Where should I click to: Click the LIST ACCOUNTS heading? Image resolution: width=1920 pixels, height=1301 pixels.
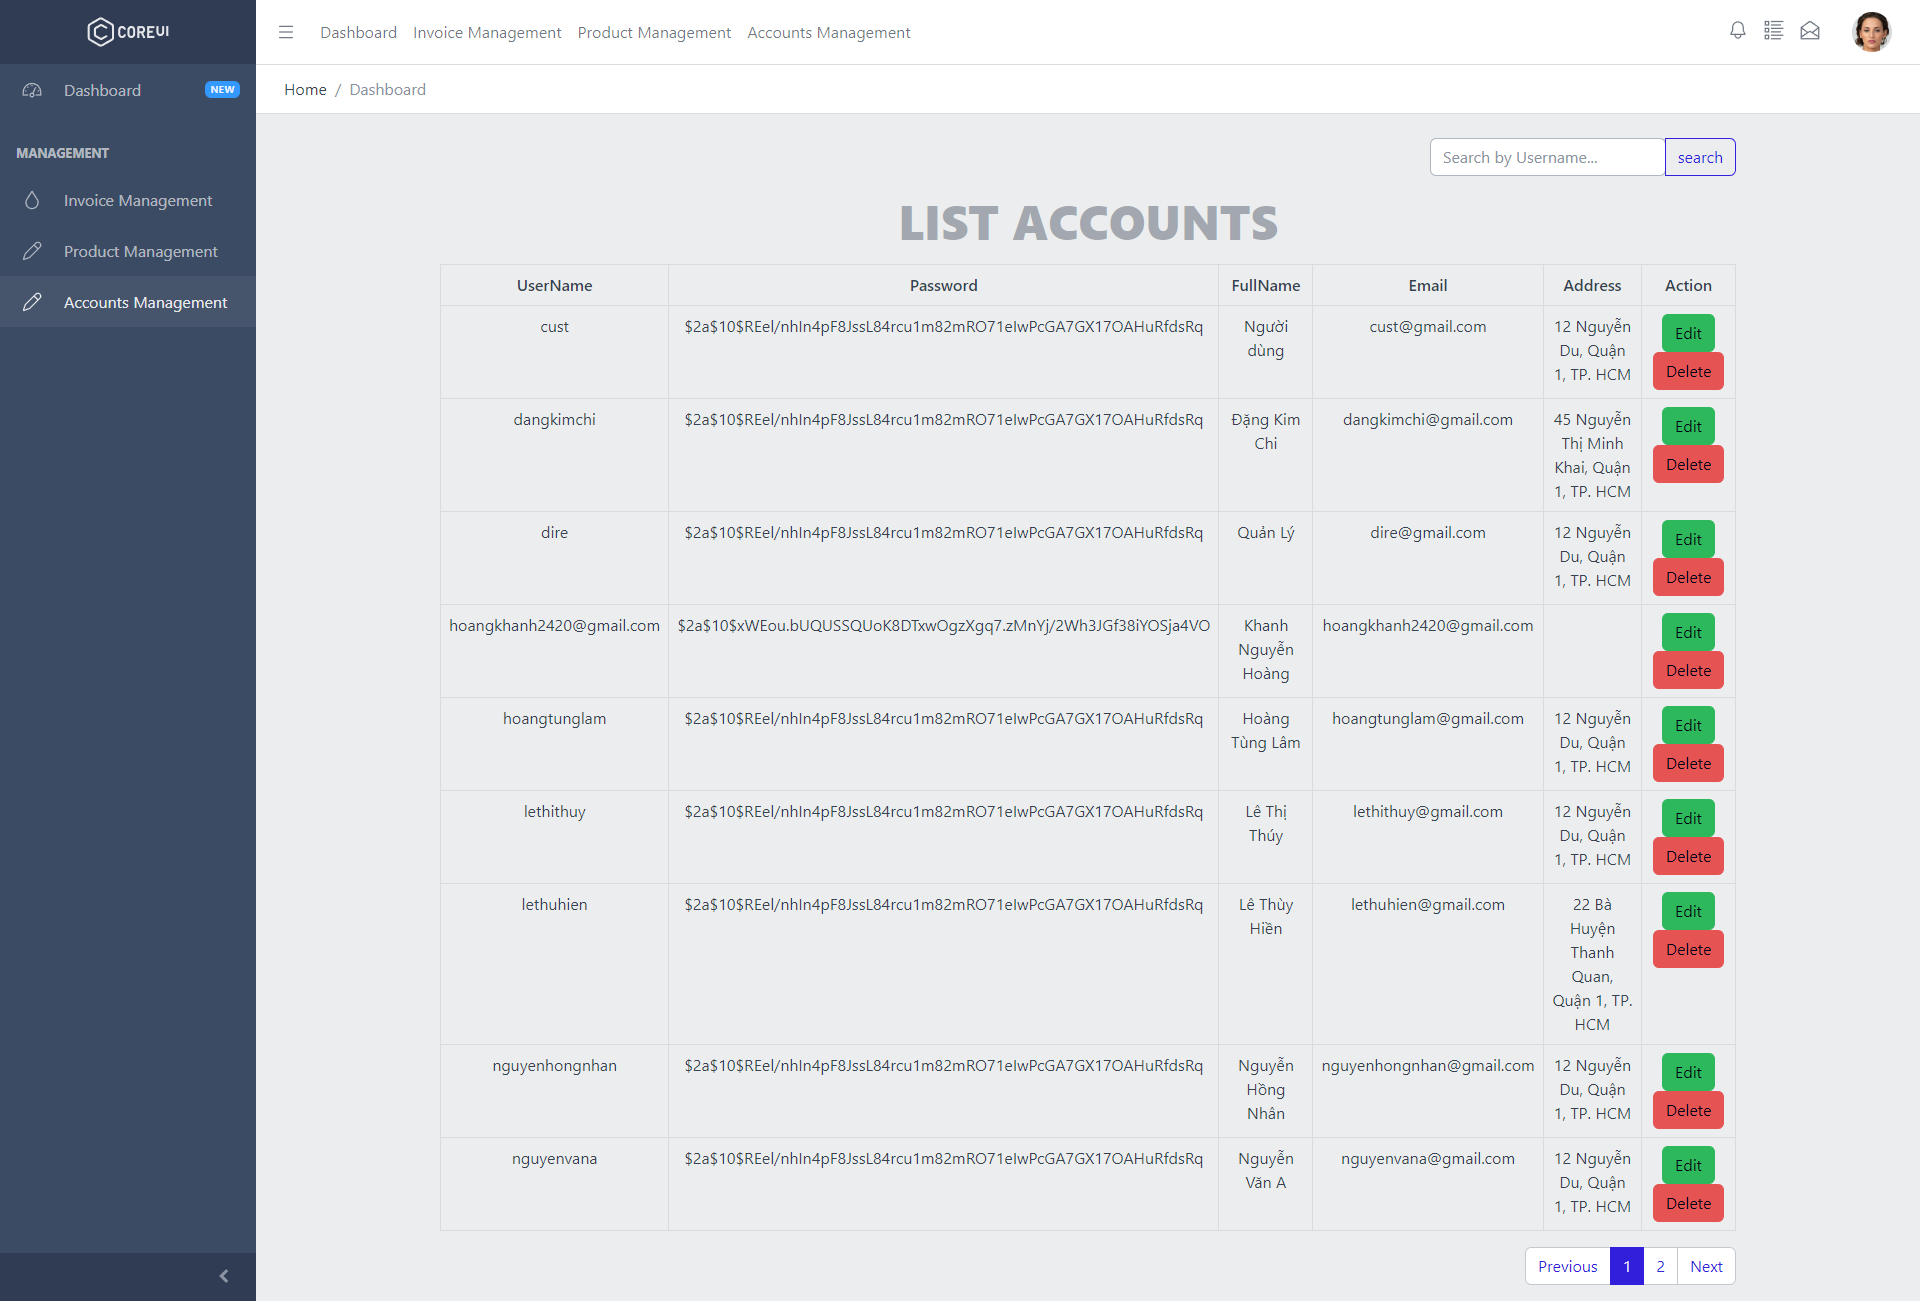[x=1088, y=223]
